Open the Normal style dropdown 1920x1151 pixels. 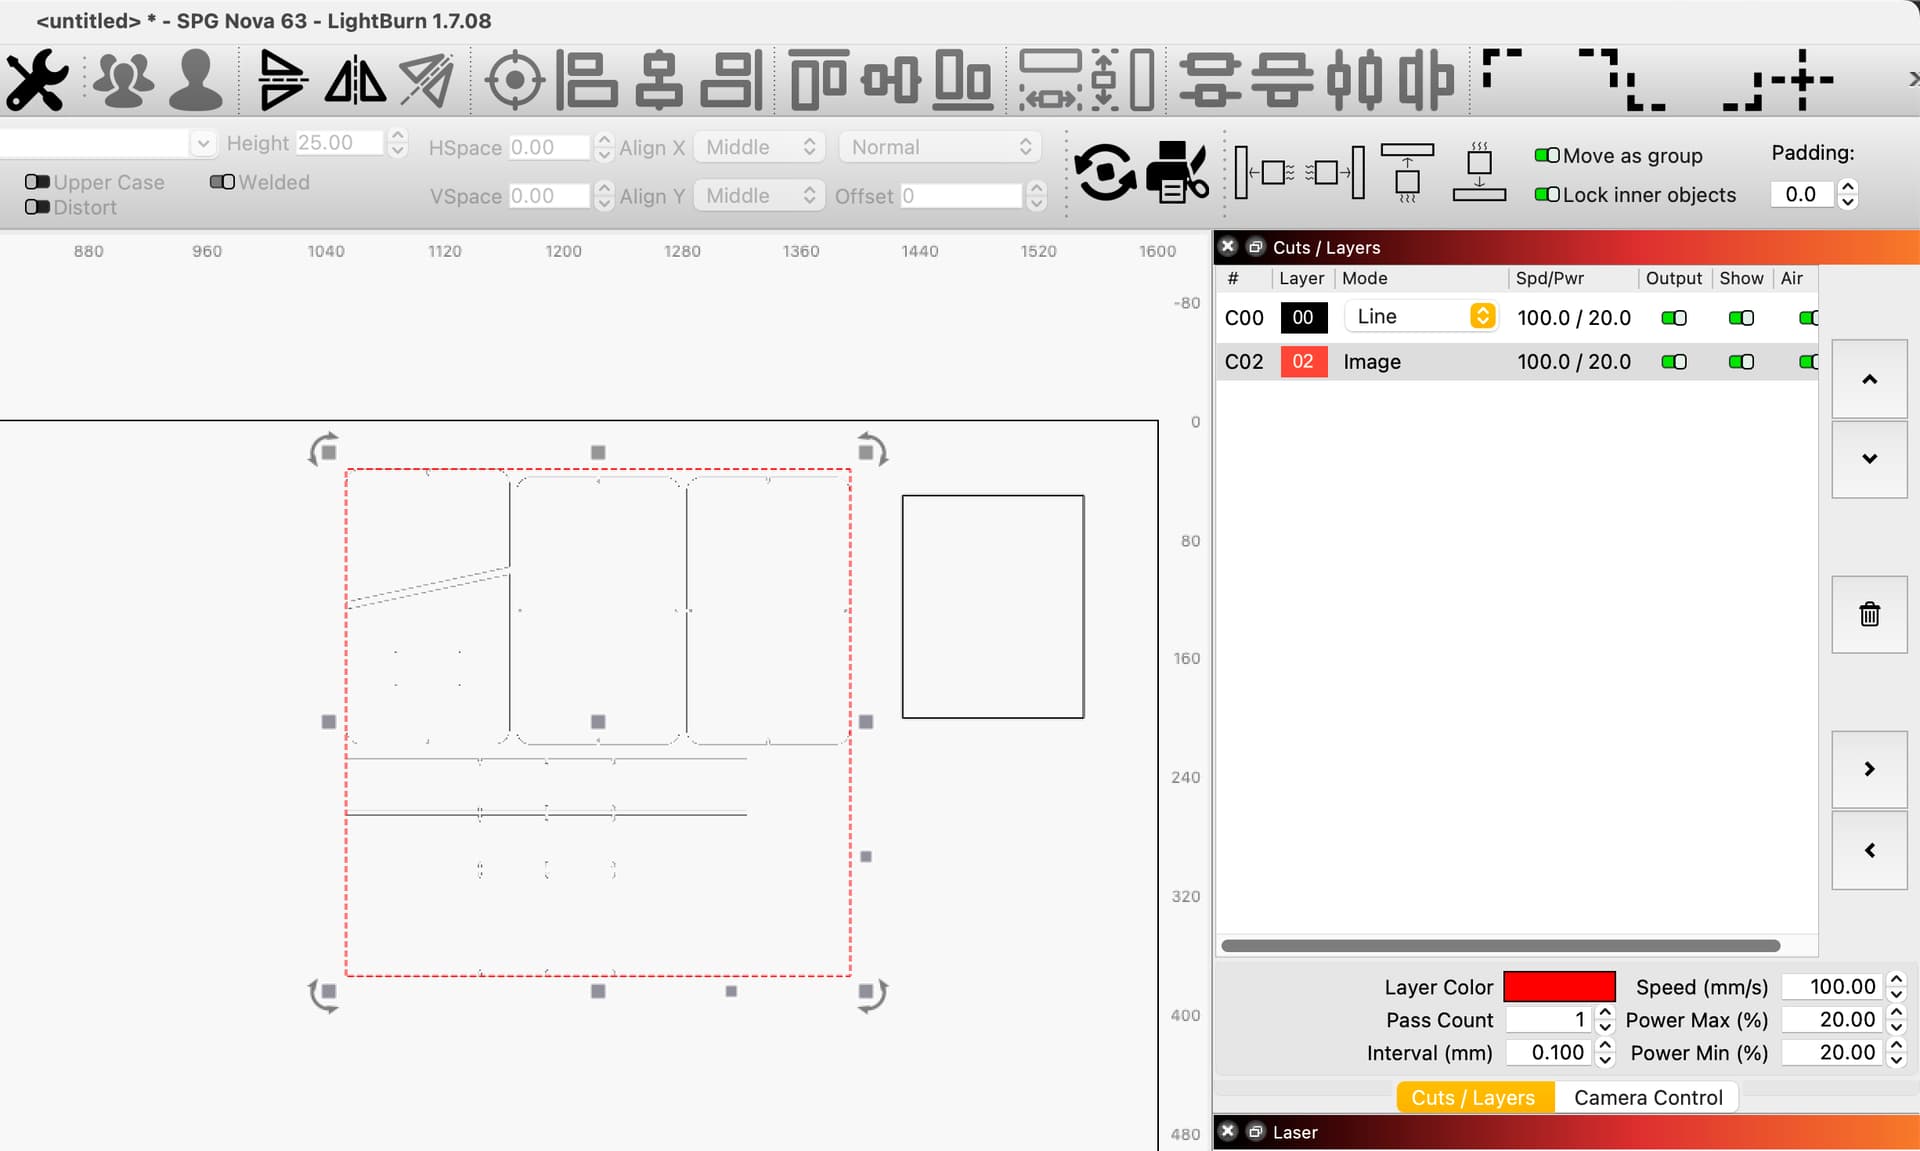940,147
